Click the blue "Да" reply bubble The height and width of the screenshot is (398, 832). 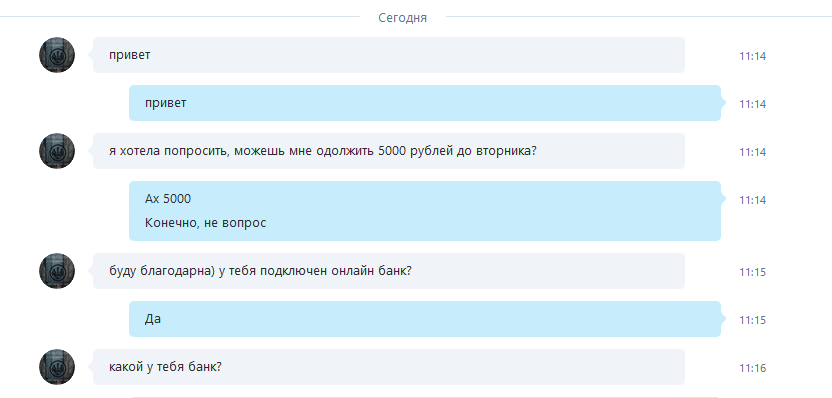(425, 319)
